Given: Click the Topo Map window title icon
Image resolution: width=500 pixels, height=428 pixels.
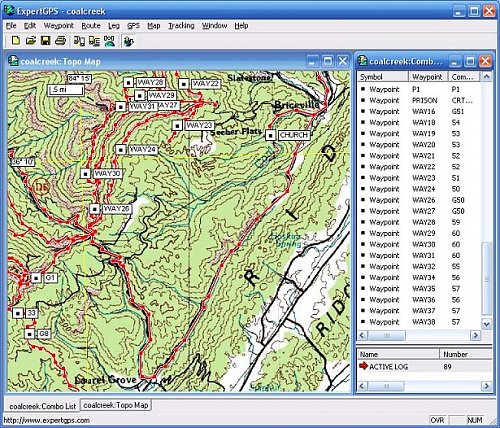Looking at the screenshot, I should (x=14, y=61).
